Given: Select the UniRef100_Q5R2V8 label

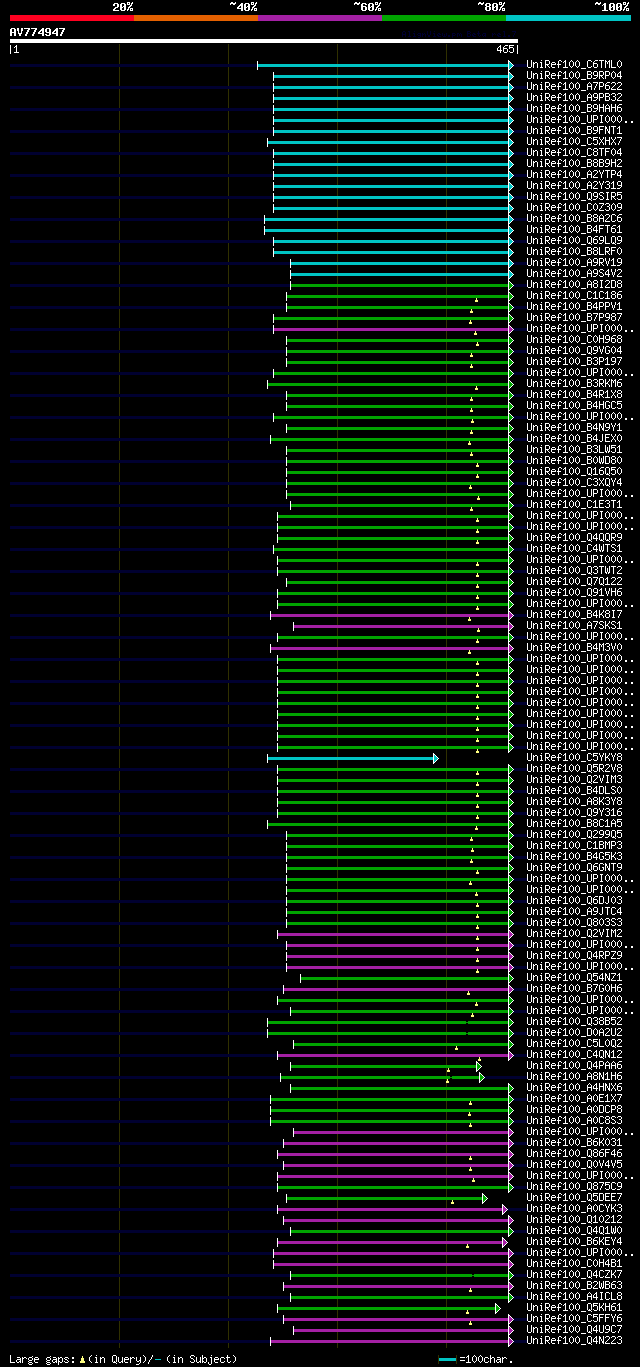Looking at the screenshot, I should pyautogui.click(x=574, y=769).
